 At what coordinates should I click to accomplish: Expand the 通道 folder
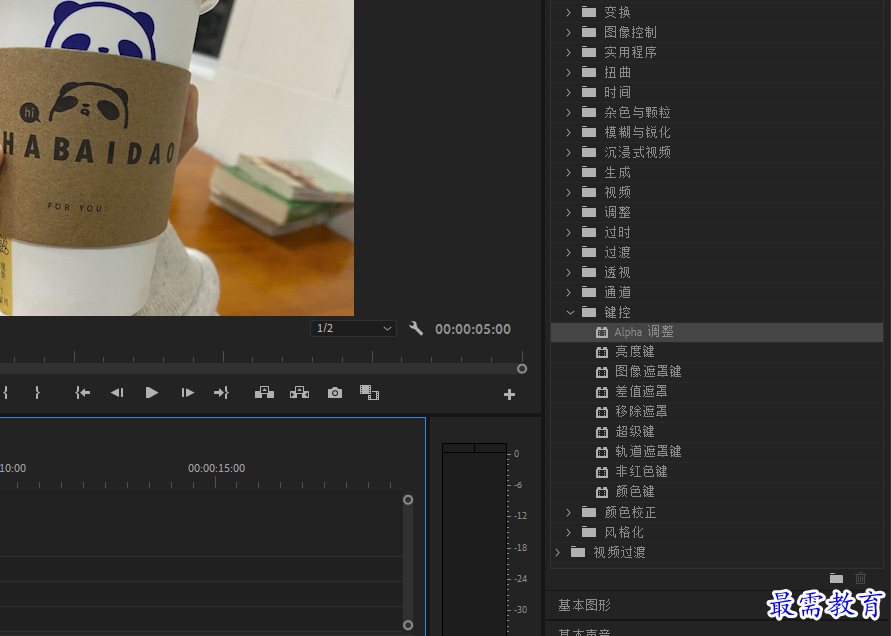click(568, 292)
